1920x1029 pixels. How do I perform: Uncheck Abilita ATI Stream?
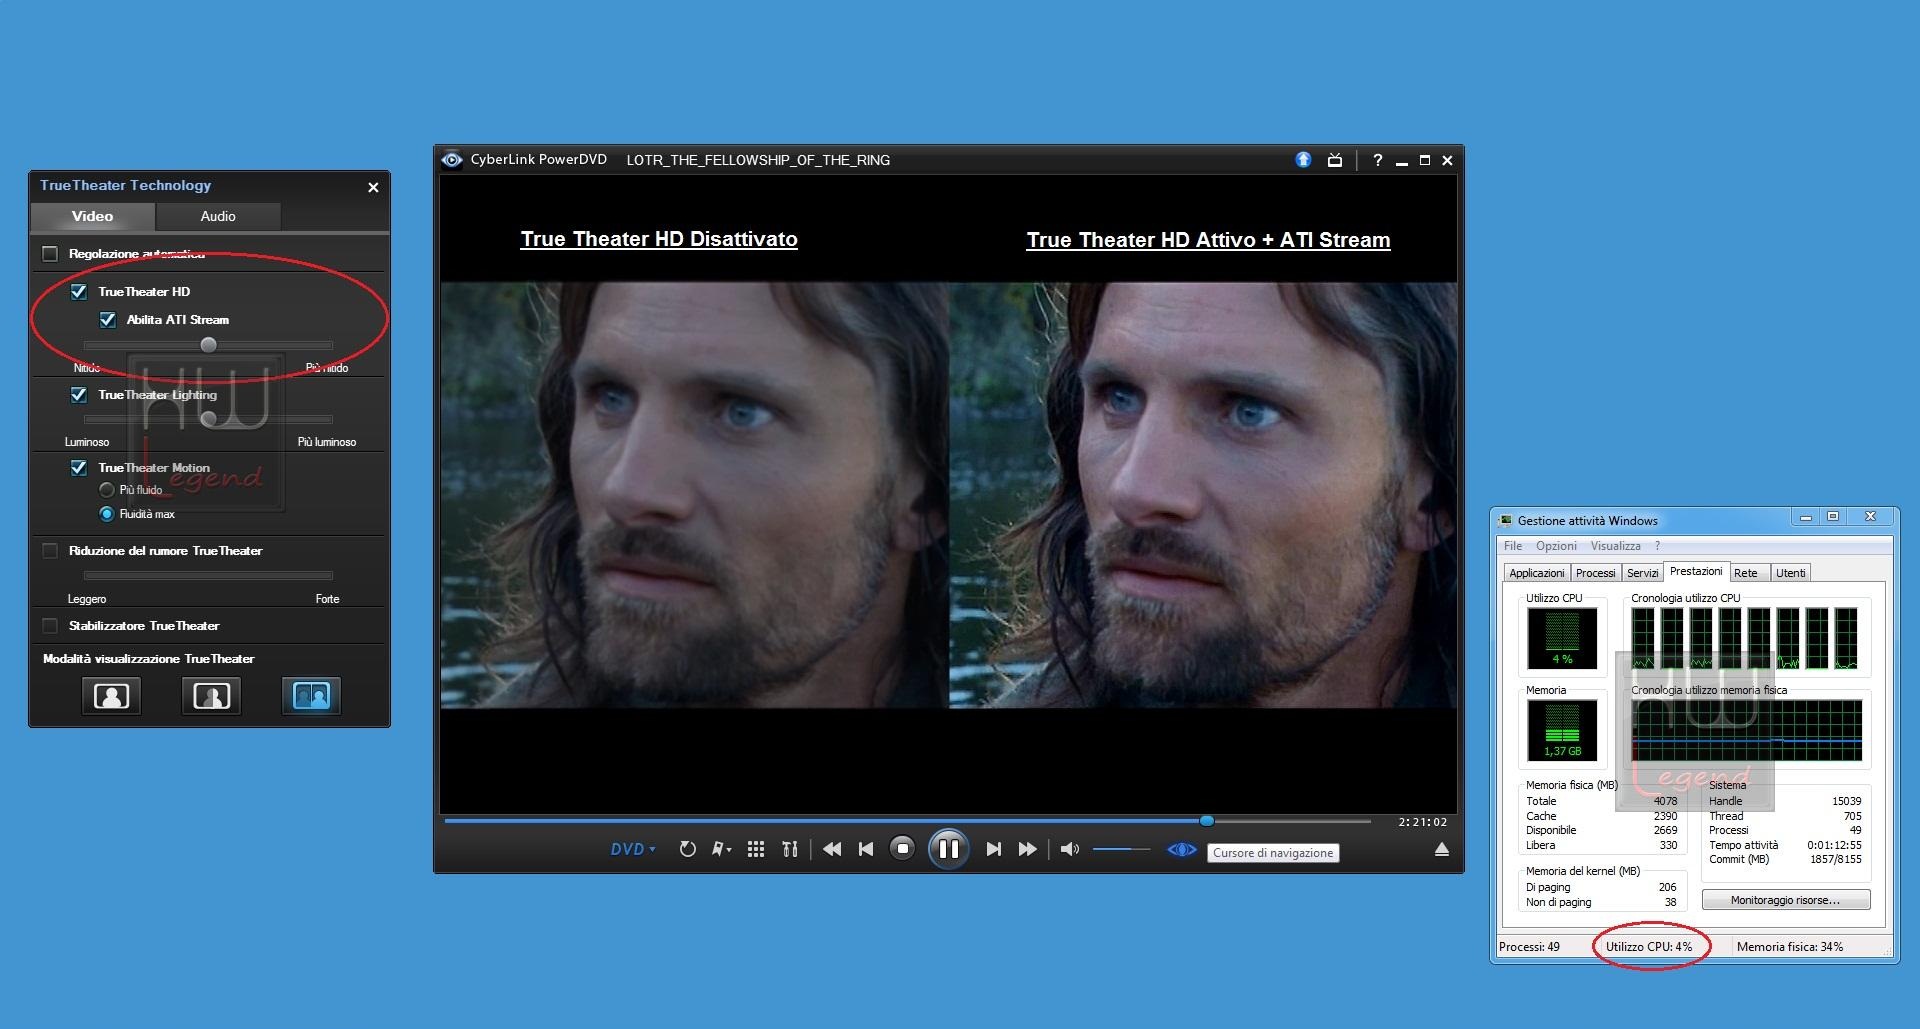point(108,320)
